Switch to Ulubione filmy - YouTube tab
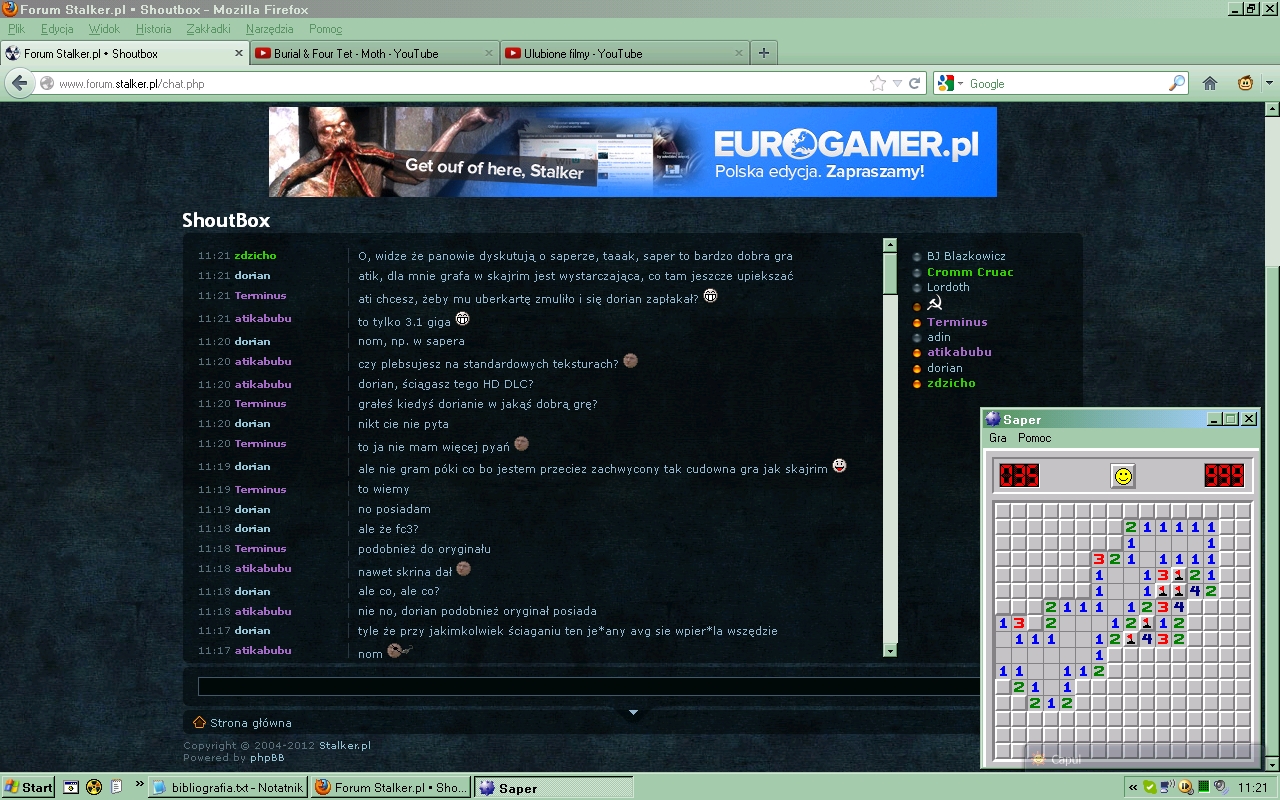This screenshot has height=800, width=1280. [x=625, y=53]
